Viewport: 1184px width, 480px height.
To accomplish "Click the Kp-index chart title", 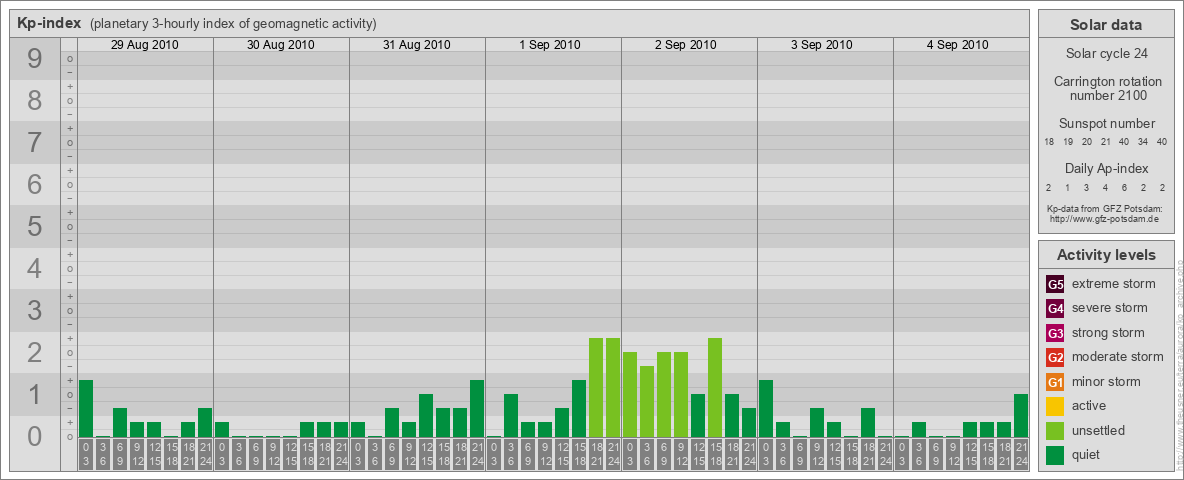I will (51, 23).
